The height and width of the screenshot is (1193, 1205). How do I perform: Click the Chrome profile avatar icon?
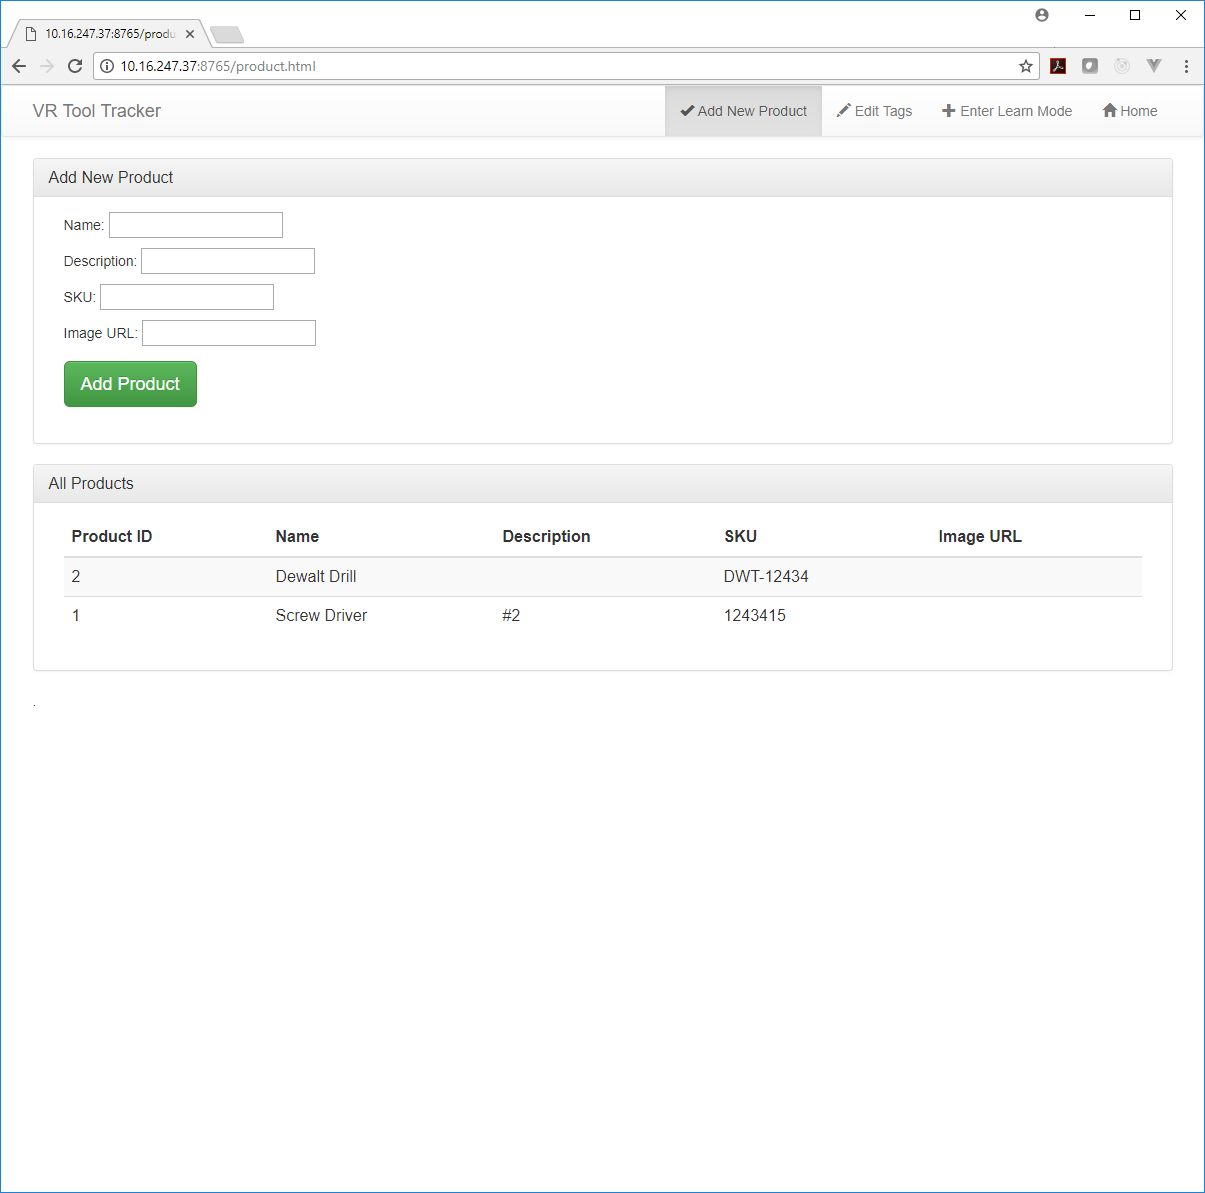pos(1042,15)
